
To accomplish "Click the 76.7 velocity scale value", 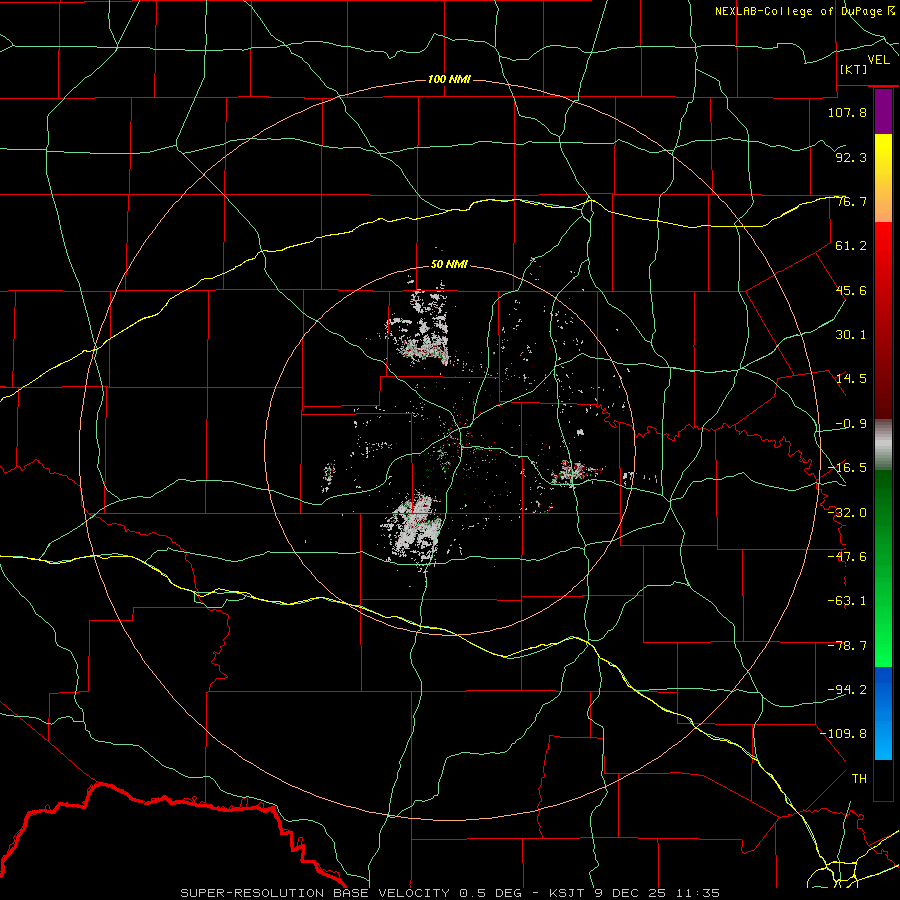I will point(851,201).
